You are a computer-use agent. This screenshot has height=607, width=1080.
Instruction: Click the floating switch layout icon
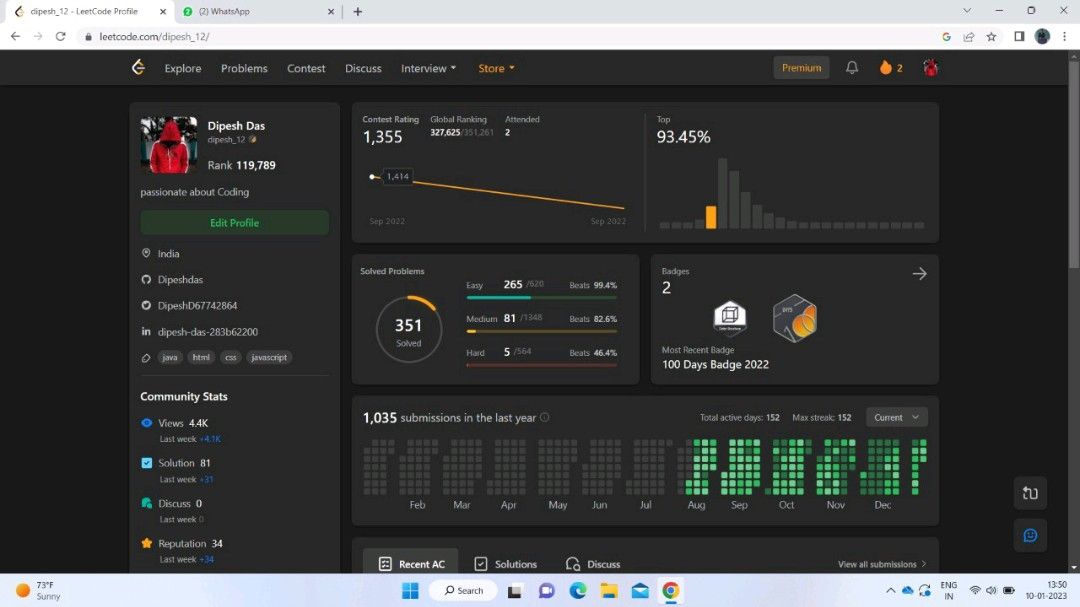(1030, 493)
